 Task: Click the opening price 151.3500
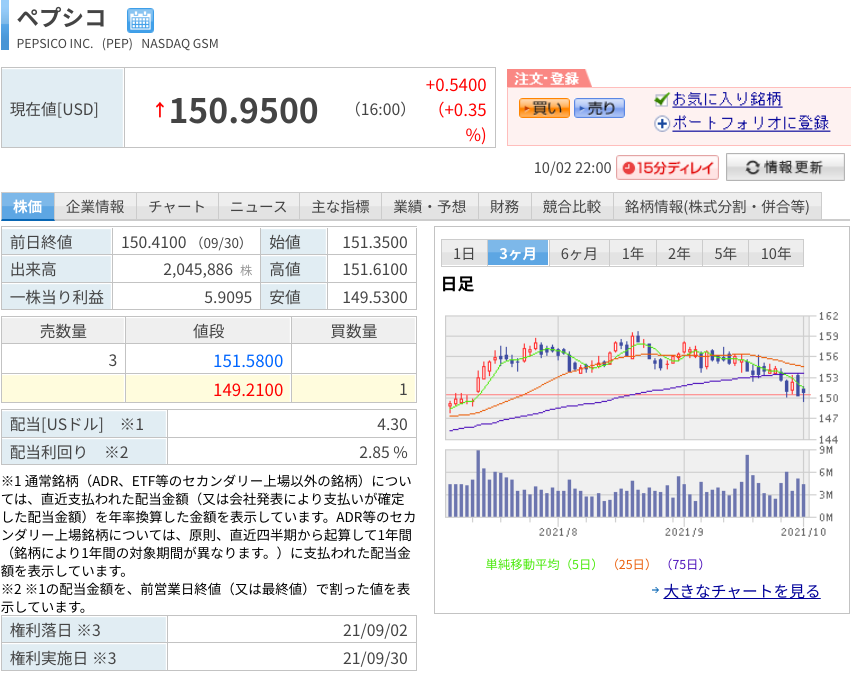[x=374, y=242]
